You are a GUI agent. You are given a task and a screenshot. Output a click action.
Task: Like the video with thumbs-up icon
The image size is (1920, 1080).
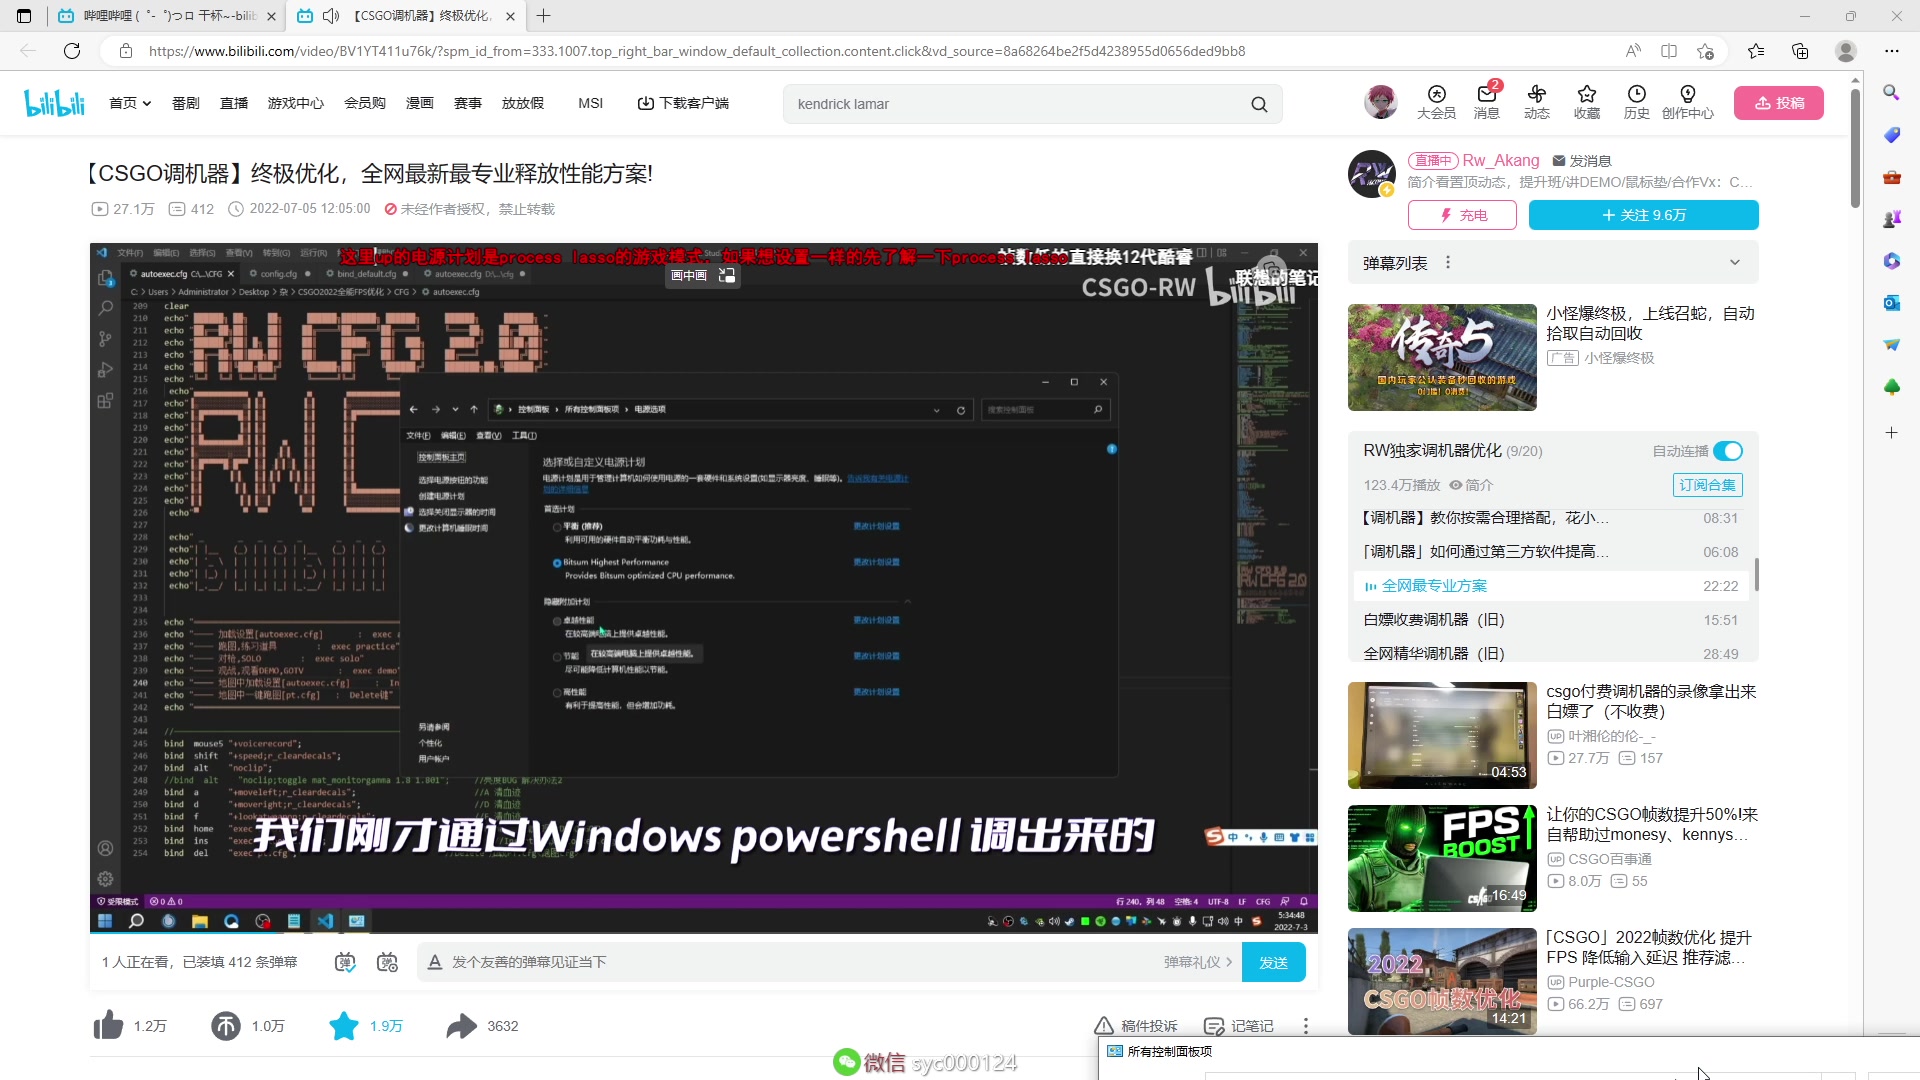coord(108,1025)
